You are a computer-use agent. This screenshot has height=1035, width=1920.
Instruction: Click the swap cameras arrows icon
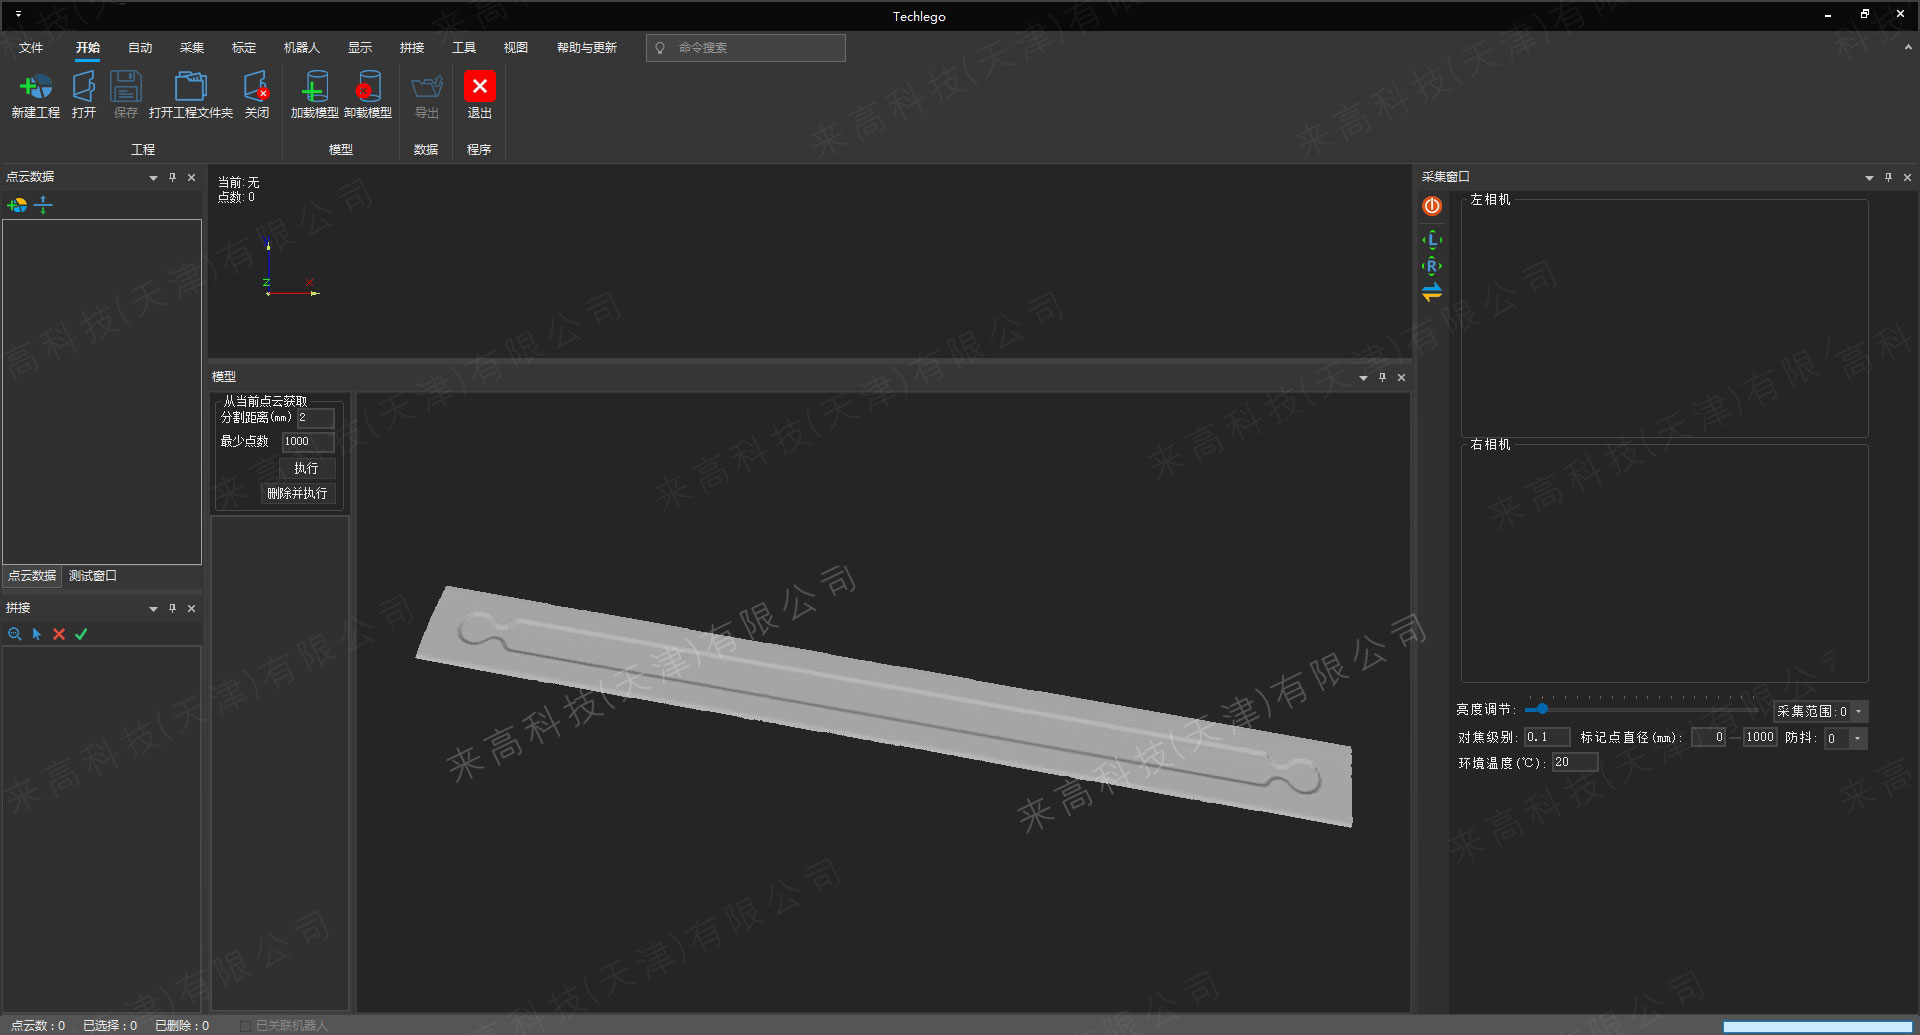(1432, 292)
